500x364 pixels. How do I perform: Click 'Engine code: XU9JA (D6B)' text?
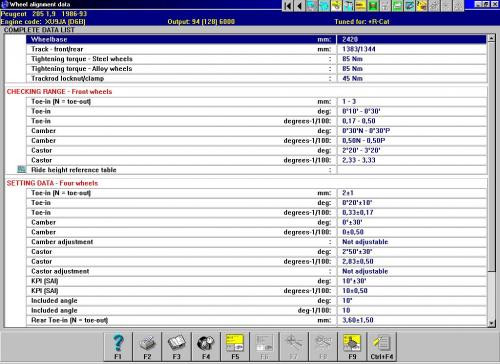pyautogui.click(x=43, y=22)
